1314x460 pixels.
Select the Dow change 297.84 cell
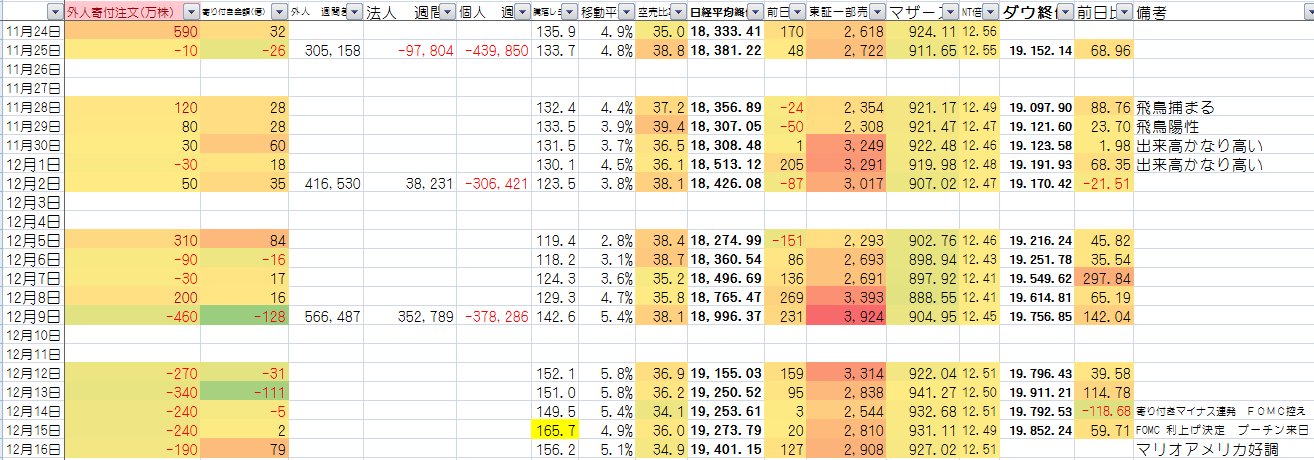point(1103,278)
